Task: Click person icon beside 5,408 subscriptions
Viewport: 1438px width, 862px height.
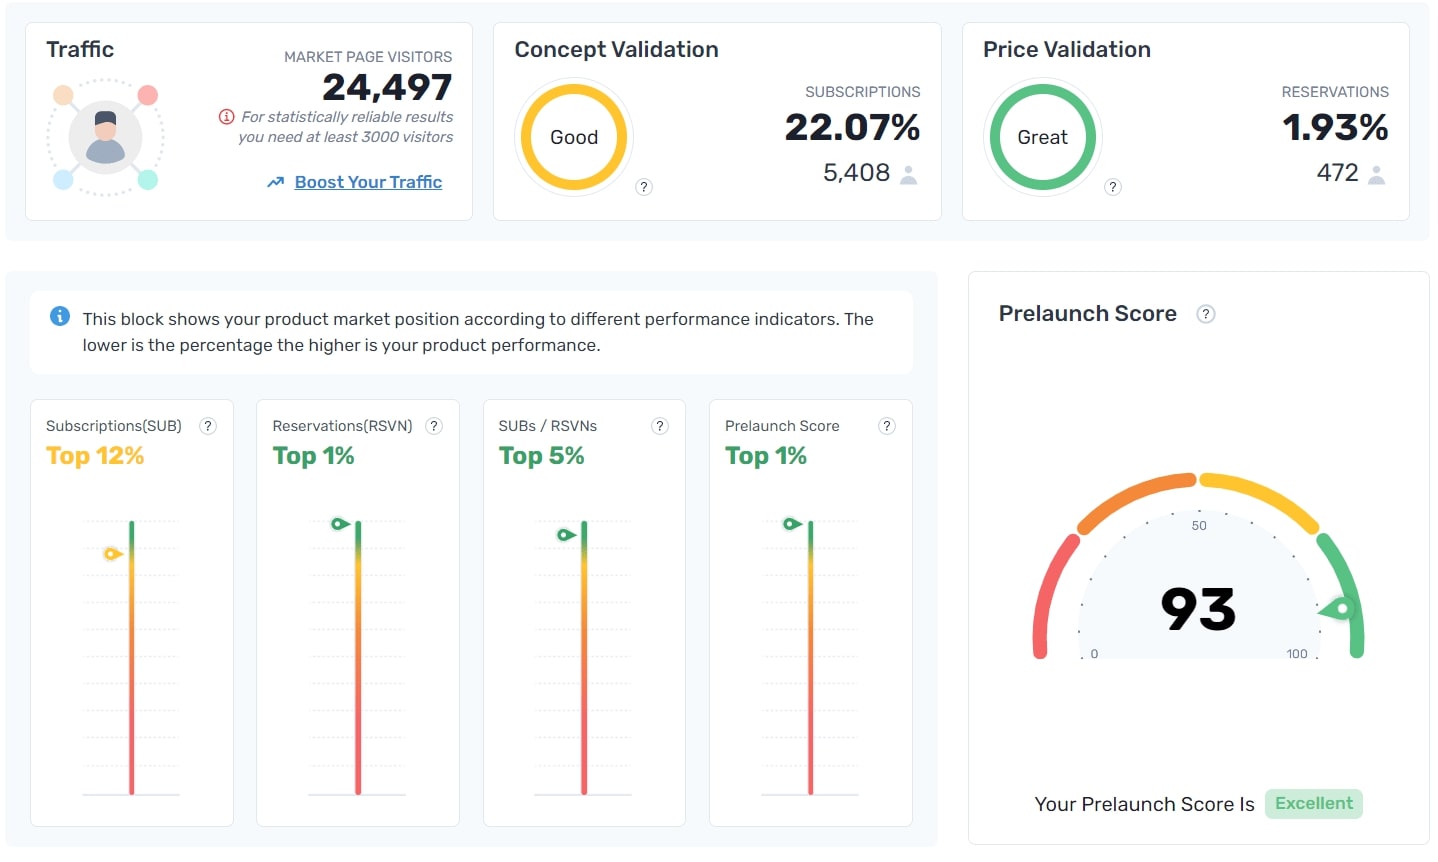Action: tap(908, 172)
